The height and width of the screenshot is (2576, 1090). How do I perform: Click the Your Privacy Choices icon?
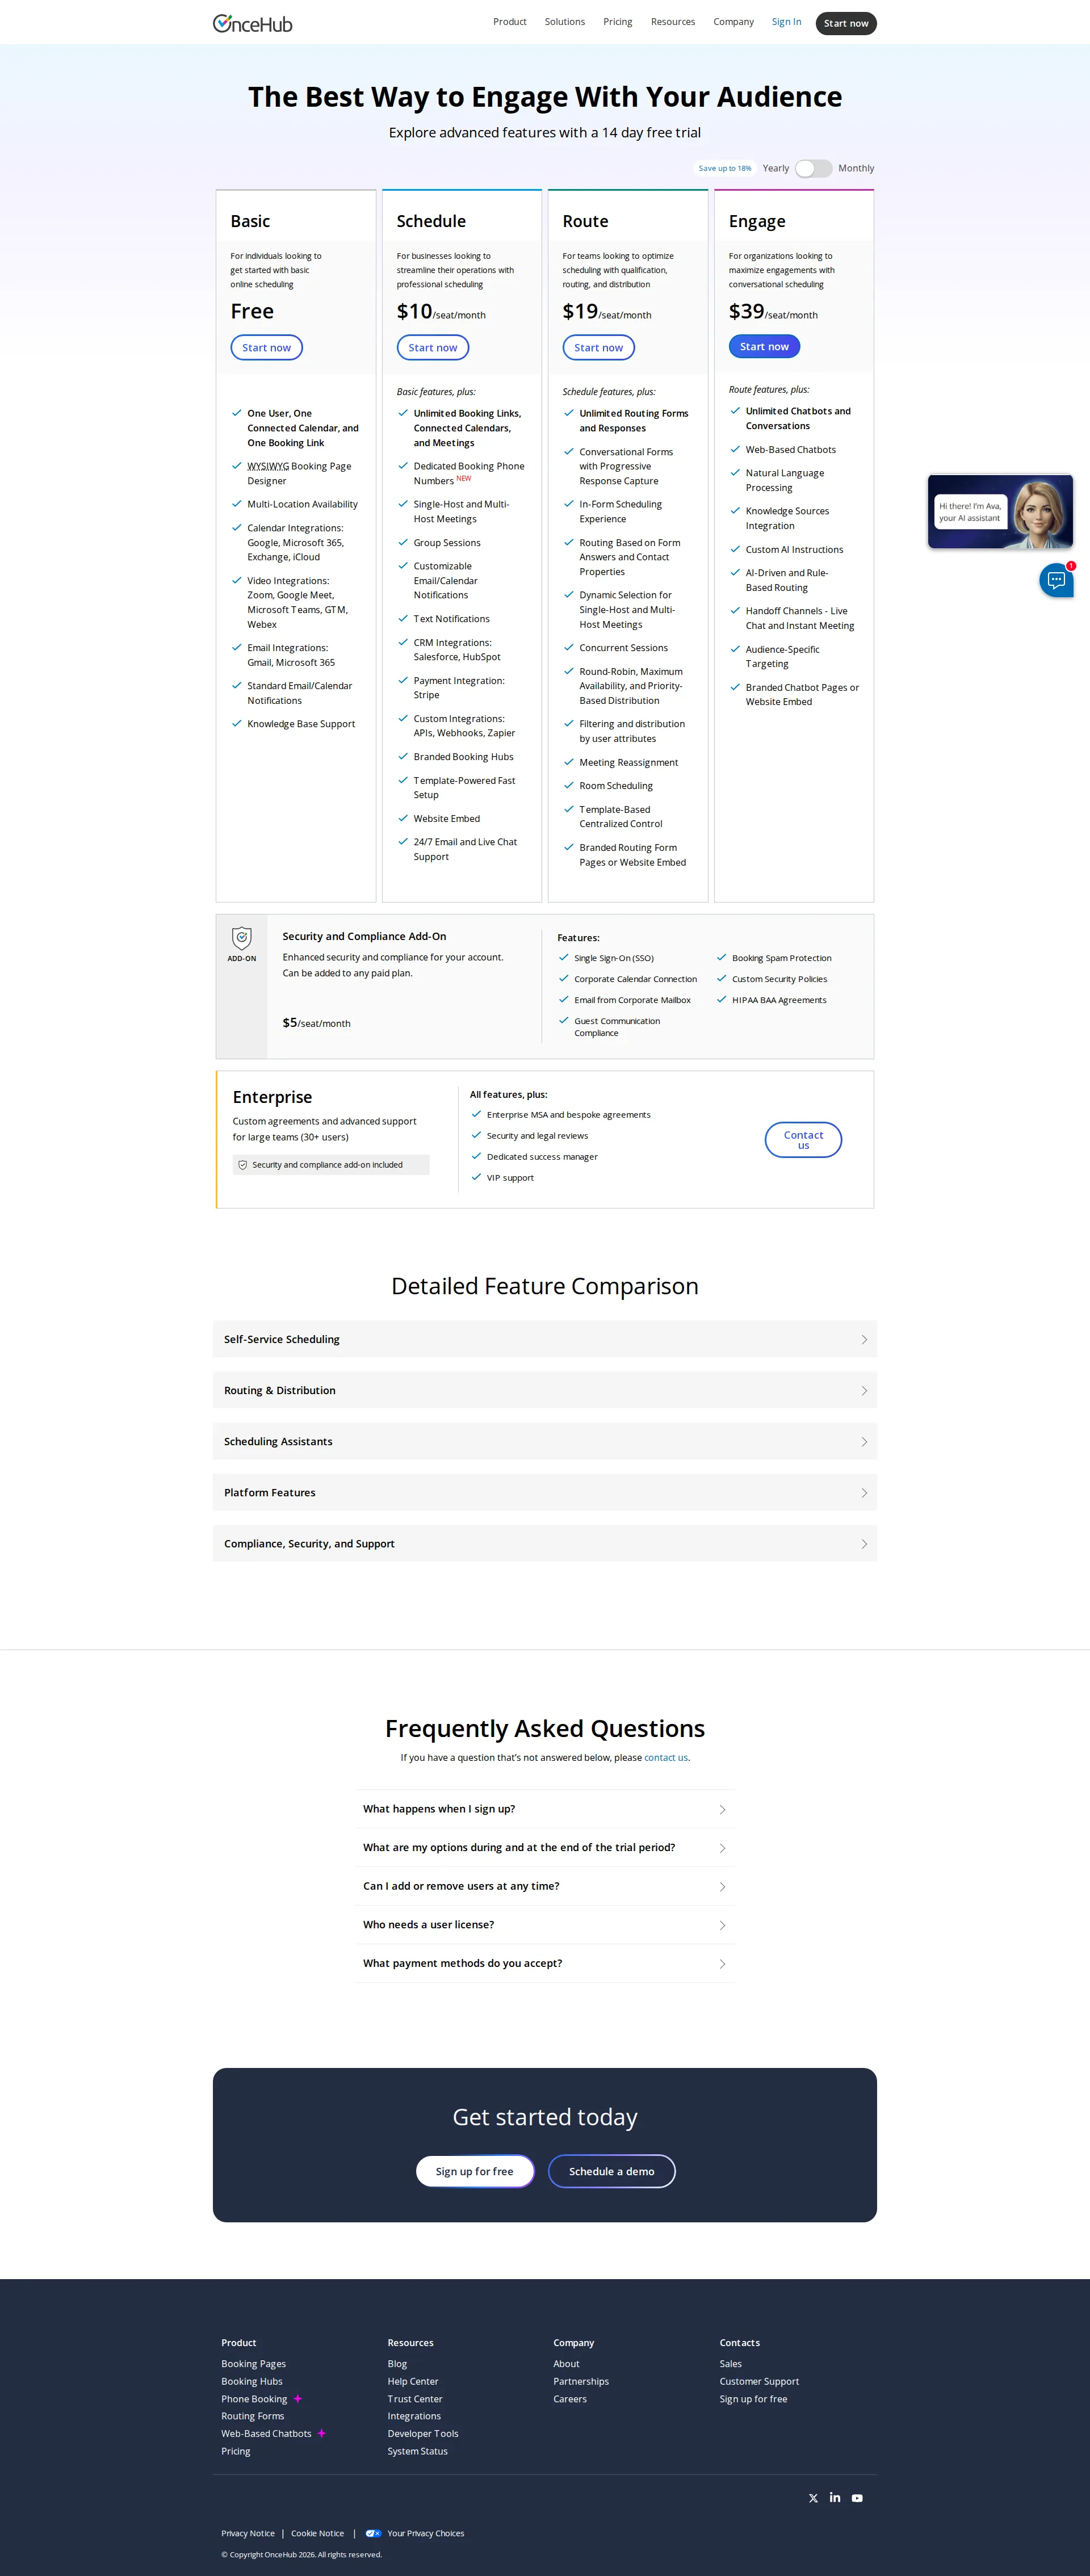point(373,2533)
